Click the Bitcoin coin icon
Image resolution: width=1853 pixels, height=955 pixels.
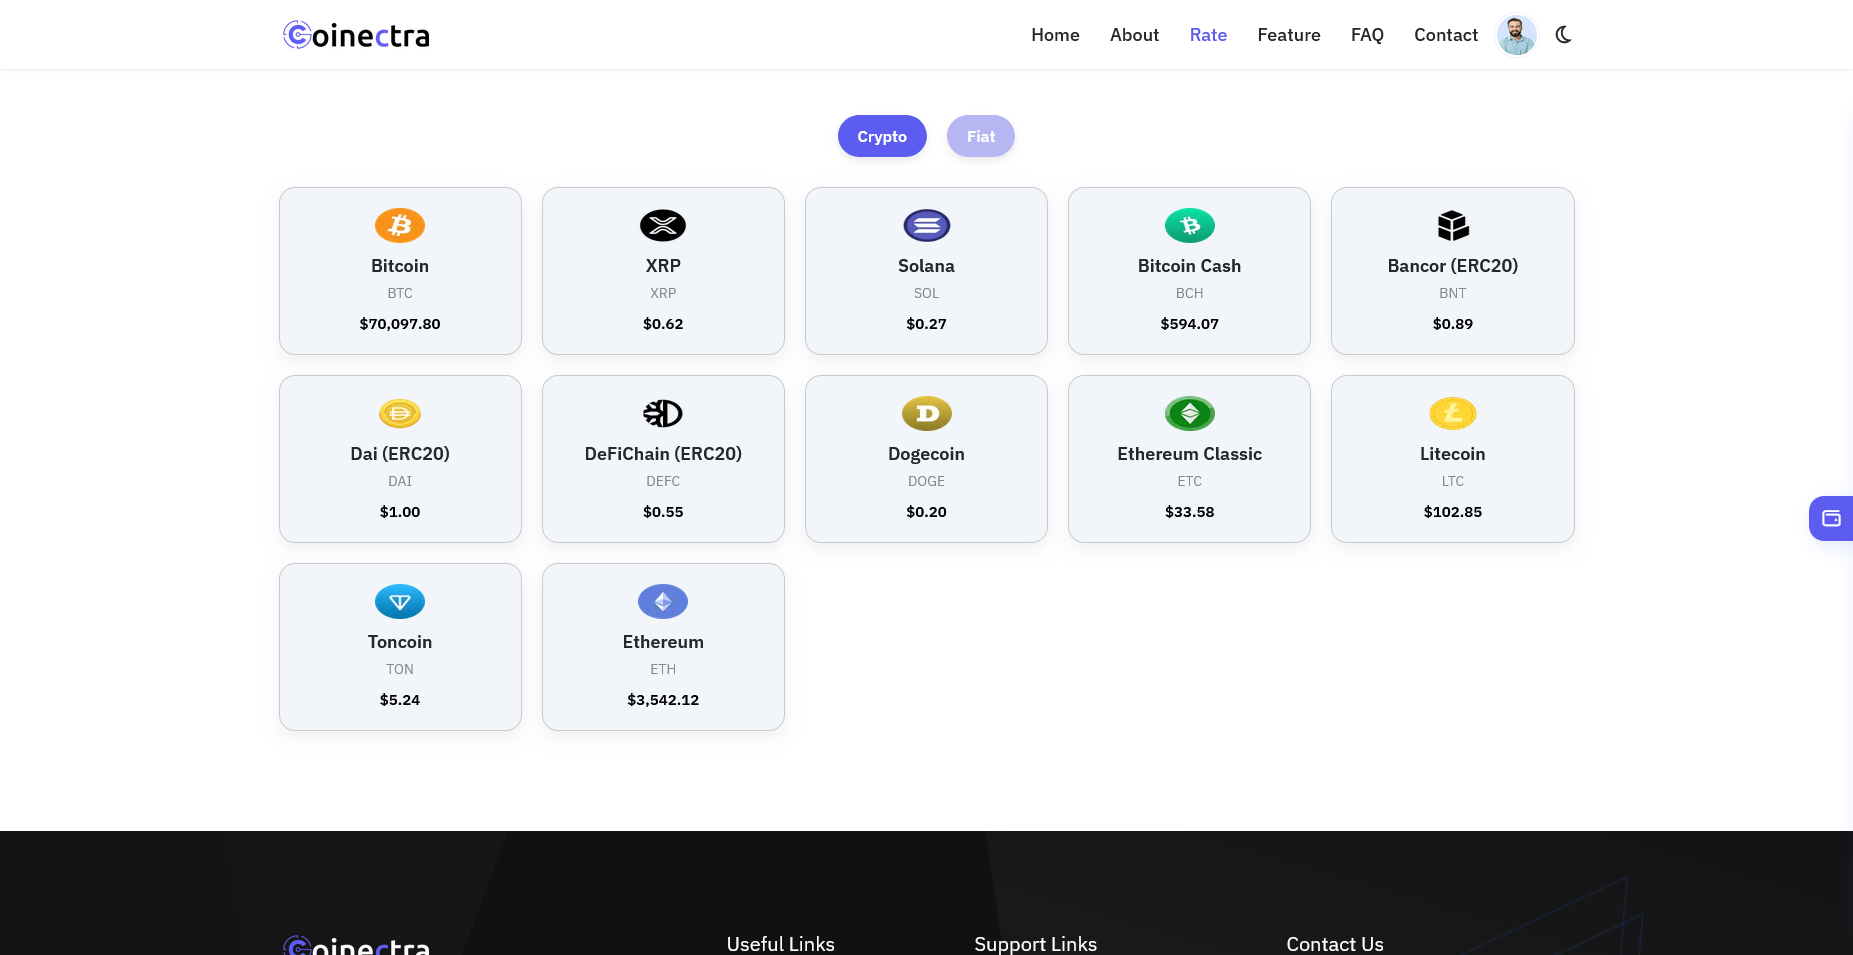tap(400, 225)
